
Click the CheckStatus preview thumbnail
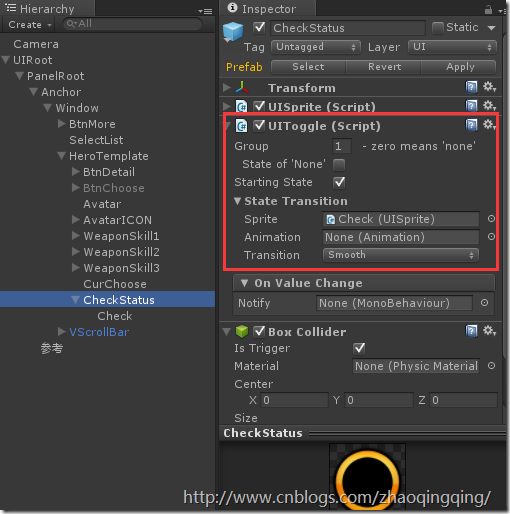pyautogui.click(x=367, y=477)
